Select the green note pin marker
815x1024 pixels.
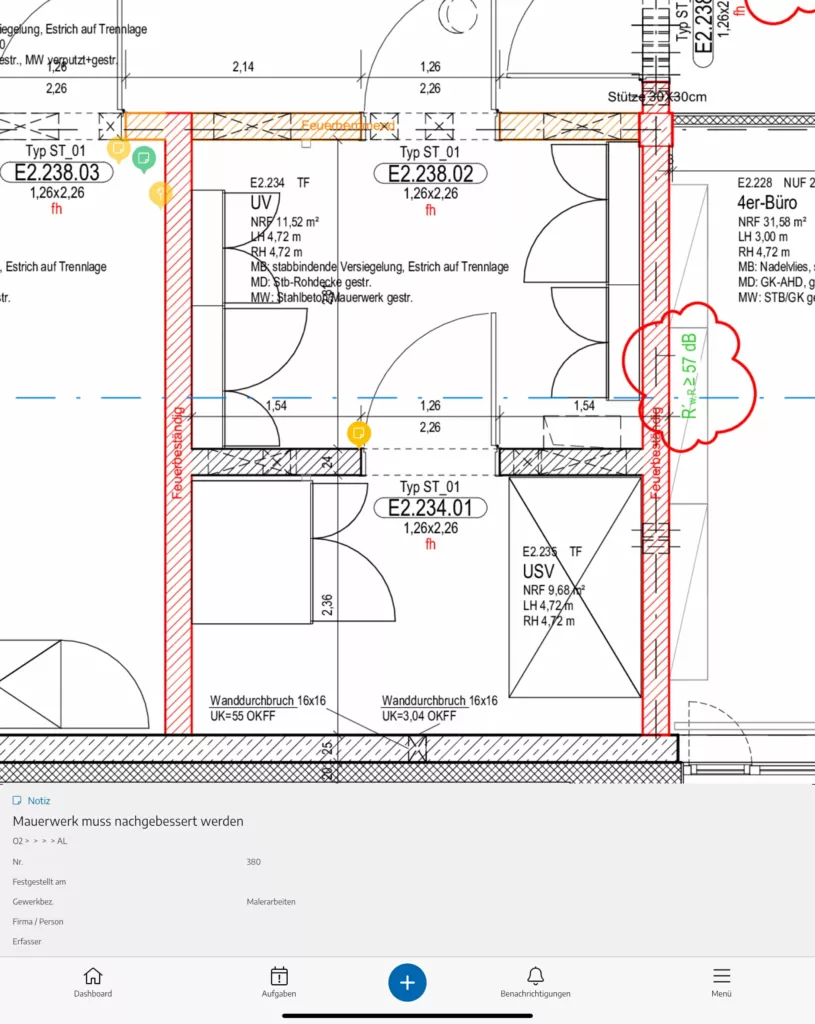[x=144, y=159]
